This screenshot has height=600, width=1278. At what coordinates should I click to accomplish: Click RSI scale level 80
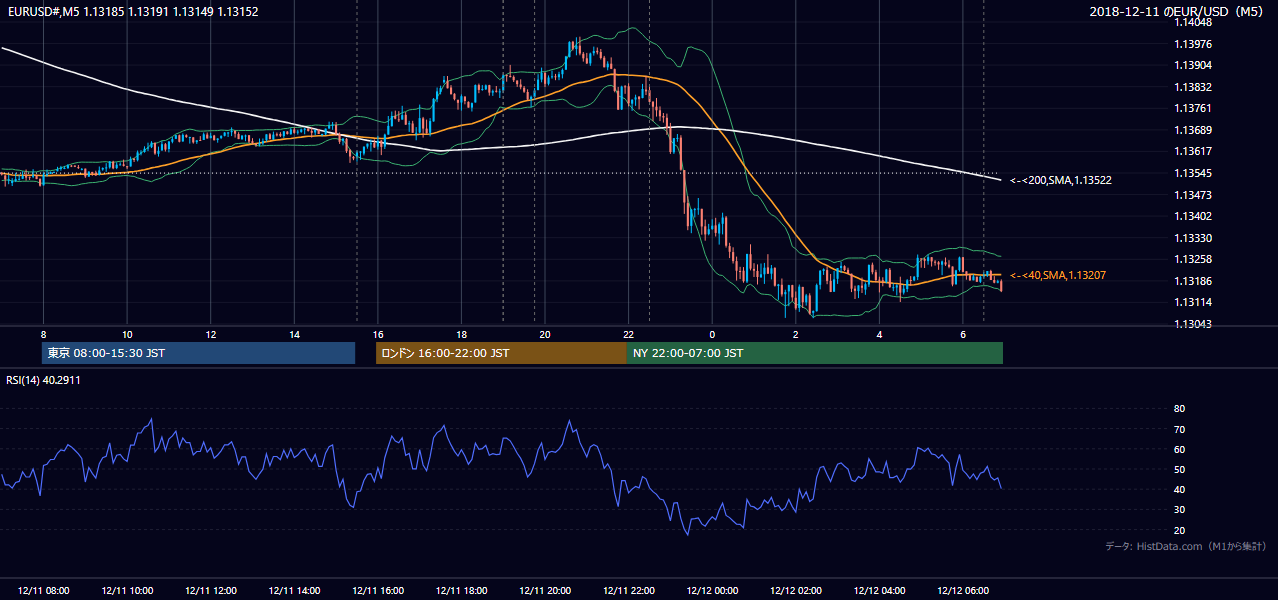click(x=1179, y=409)
